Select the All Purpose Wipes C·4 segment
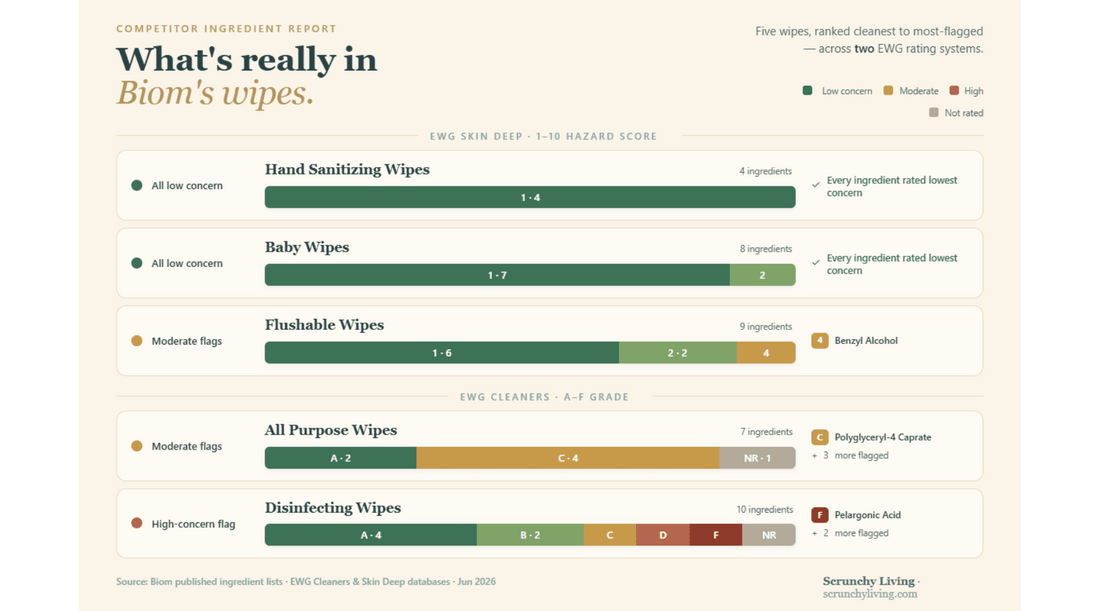The height and width of the screenshot is (611, 1100). tap(568, 458)
